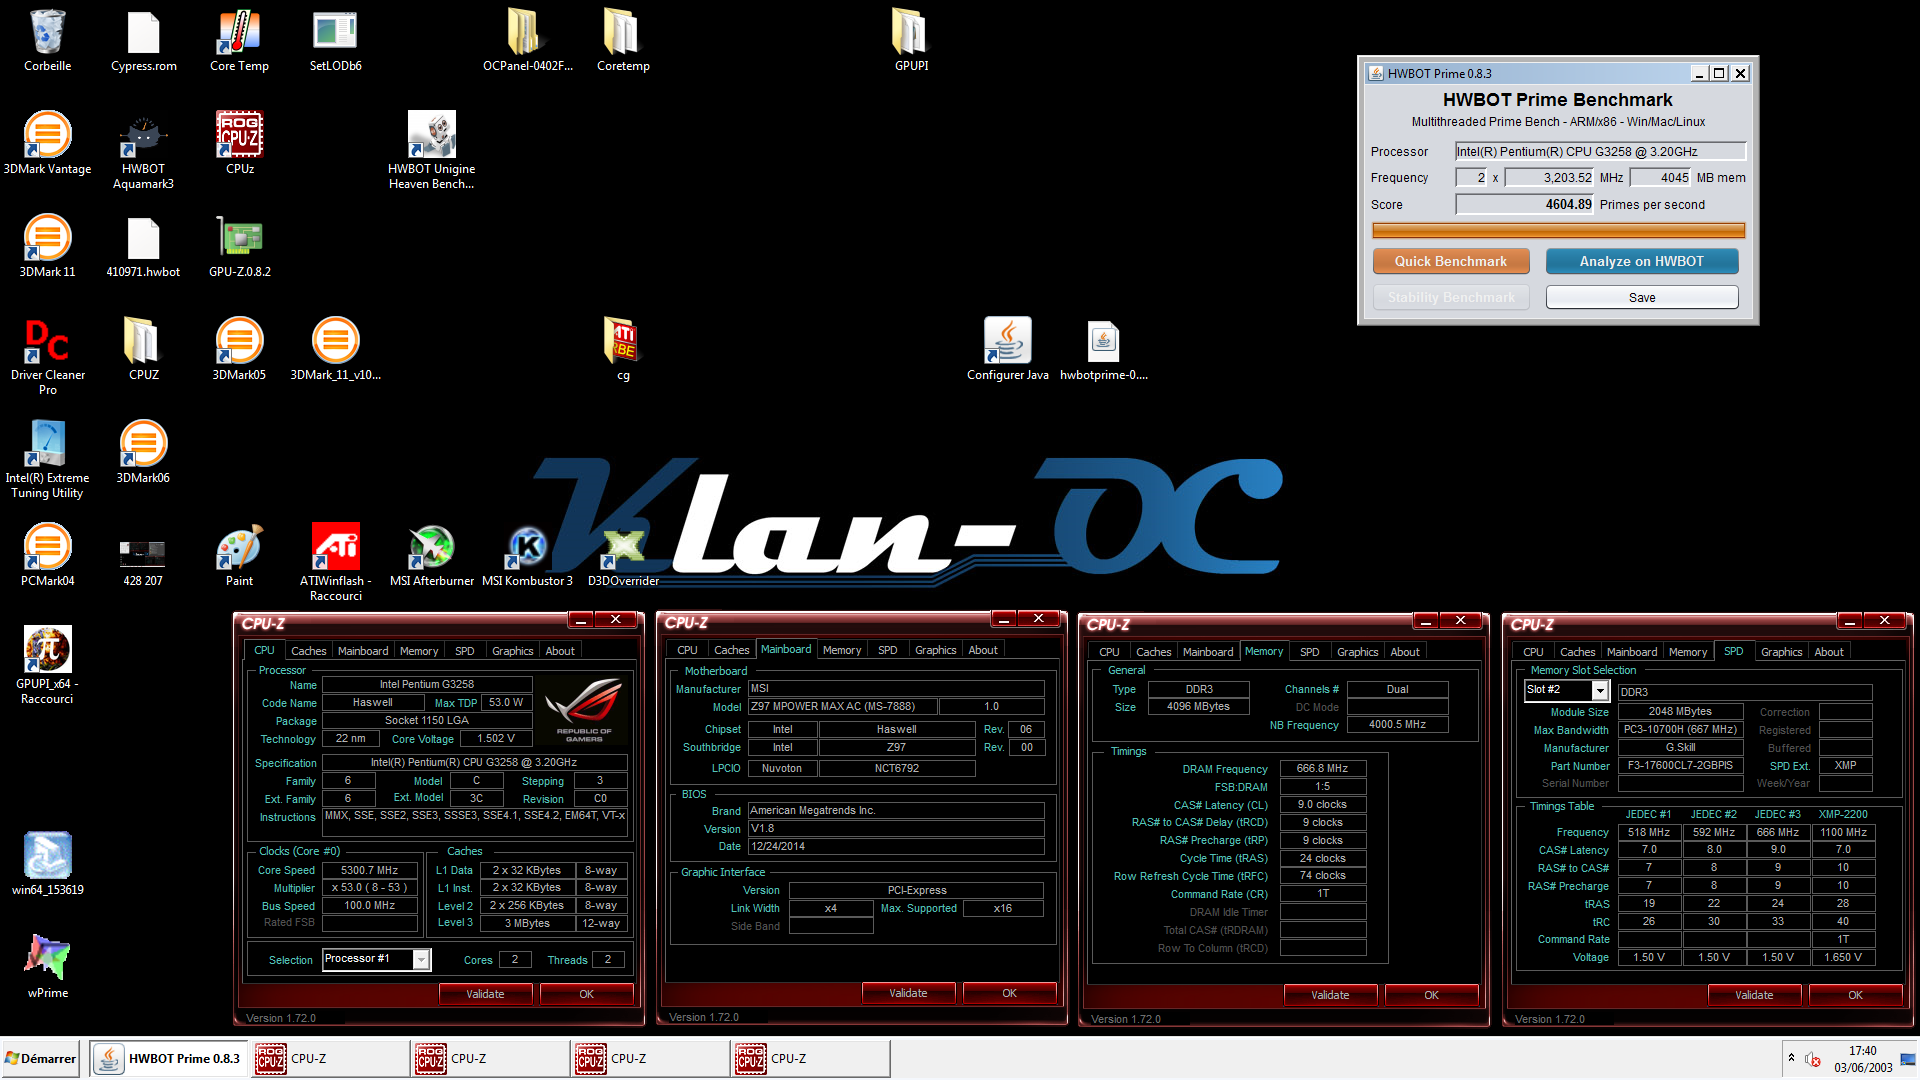Image resolution: width=1920 pixels, height=1080 pixels.
Task: Open Graphics tab in fourth CPU-Z window
Action: [x=1781, y=652]
